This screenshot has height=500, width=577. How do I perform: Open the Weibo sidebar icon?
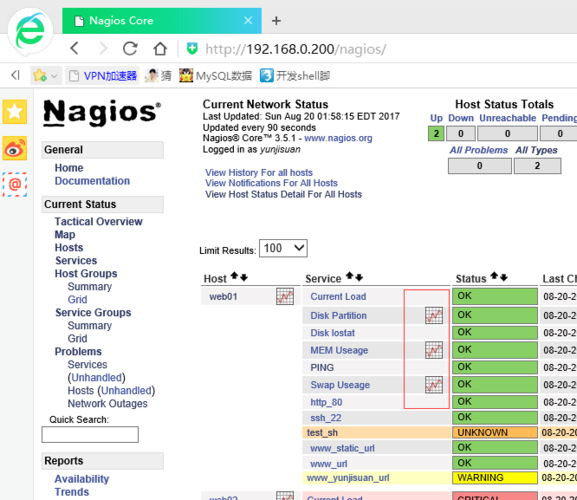(15, 148)
